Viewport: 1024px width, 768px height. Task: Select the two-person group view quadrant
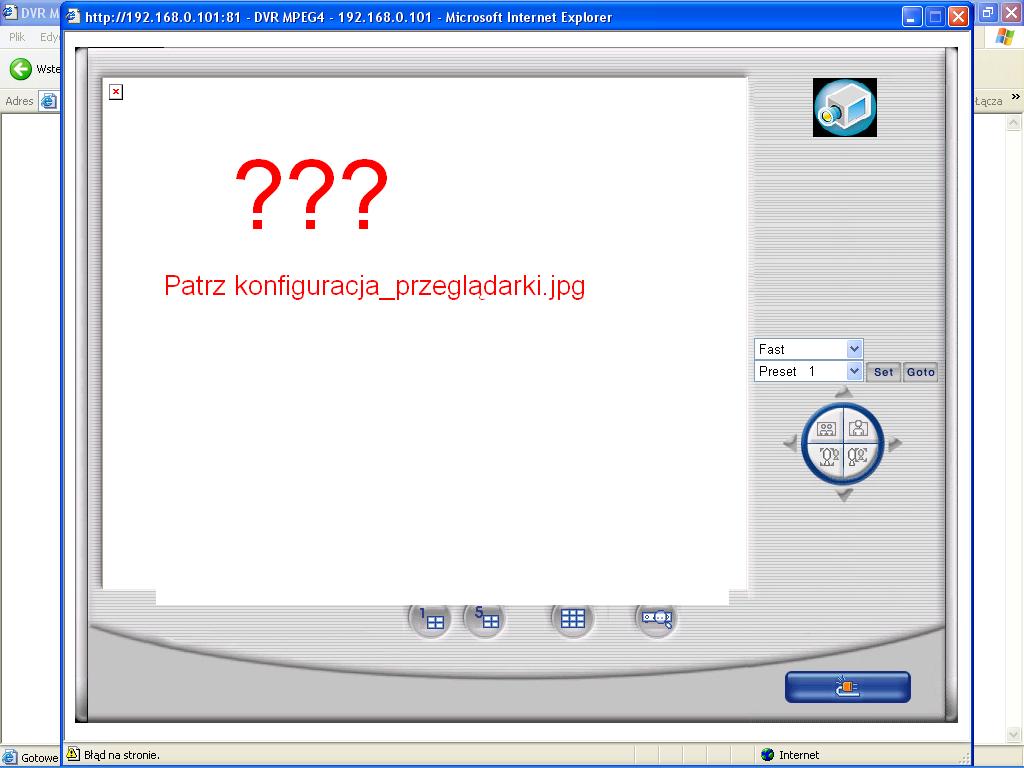[826, 427]
